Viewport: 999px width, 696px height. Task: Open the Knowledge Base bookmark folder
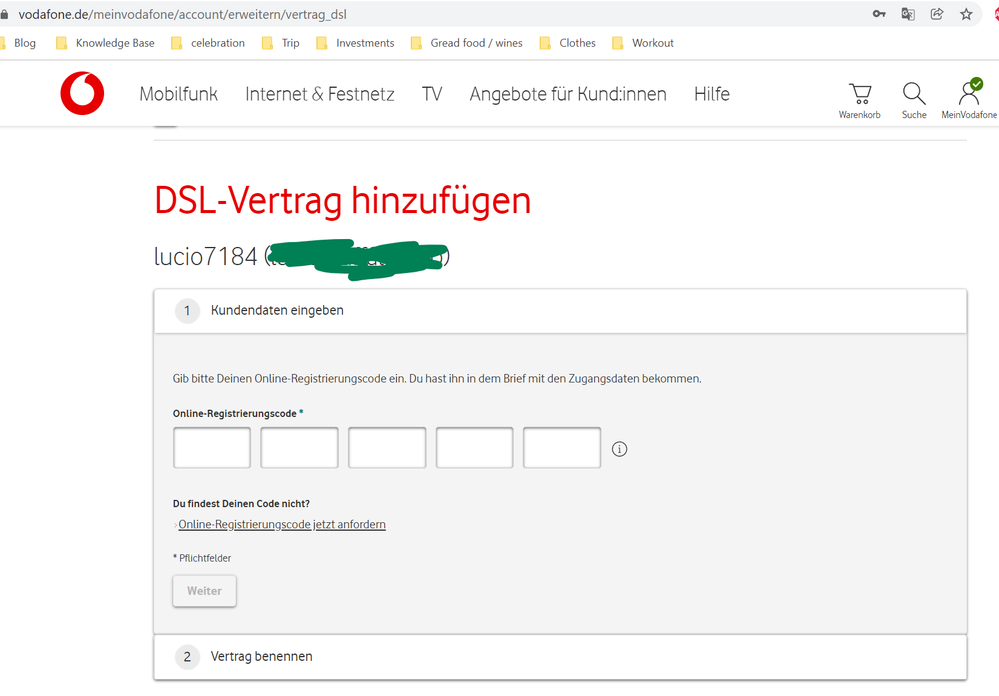coord(105,43)
